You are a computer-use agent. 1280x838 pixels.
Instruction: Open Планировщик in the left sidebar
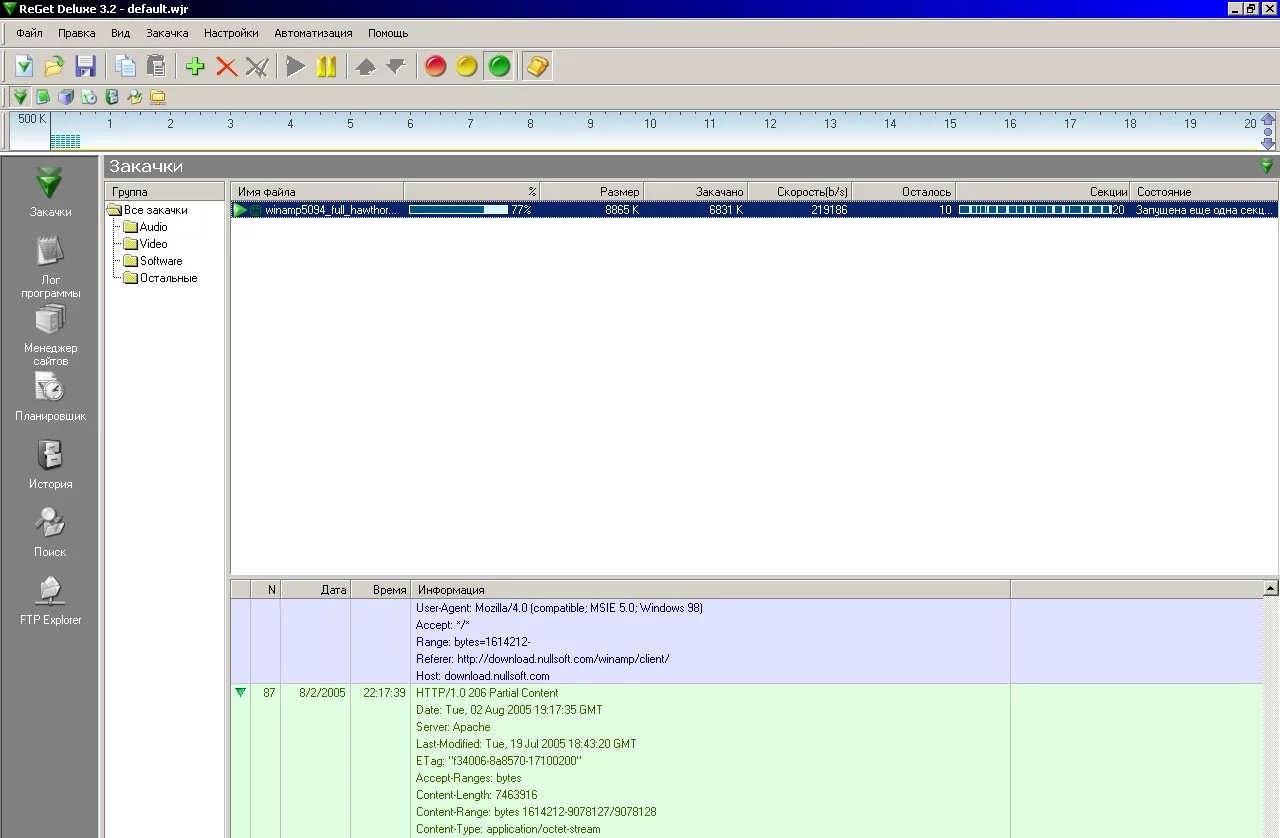coord(50,397)
